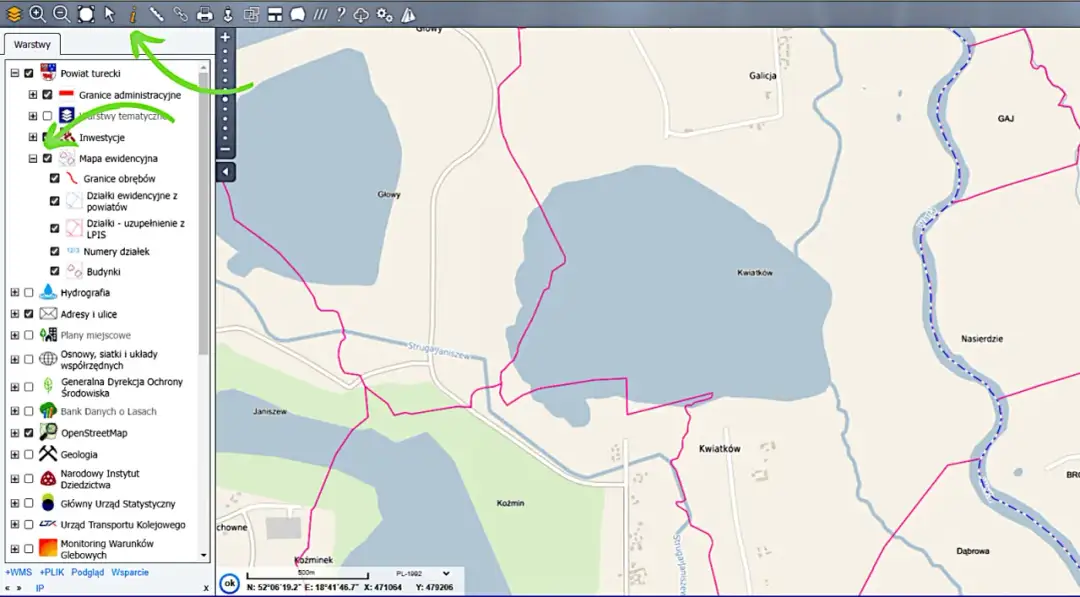This screenshot has height=597, width=1080.
Task: Click the zoom to full extent icon
Action: [86, 14]
